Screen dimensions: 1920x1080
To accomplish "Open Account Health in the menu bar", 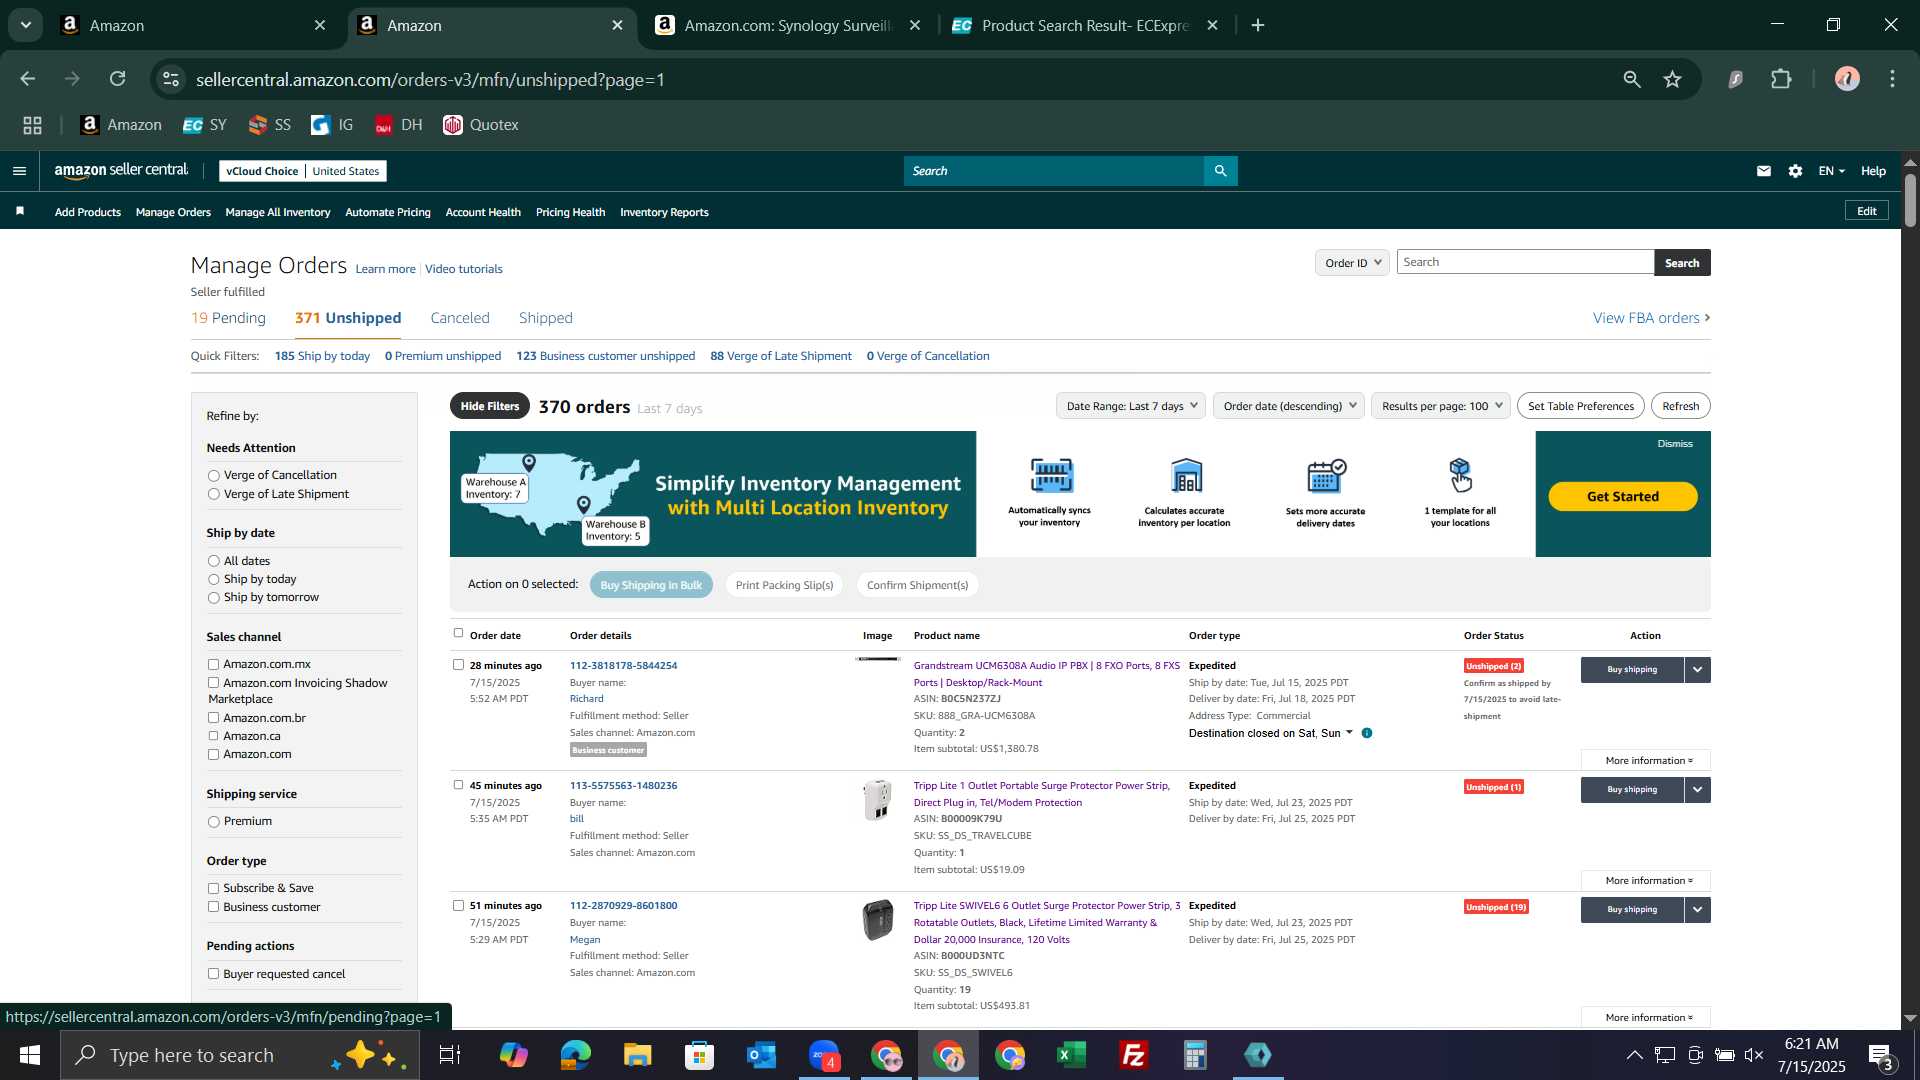I will (483, 212).
